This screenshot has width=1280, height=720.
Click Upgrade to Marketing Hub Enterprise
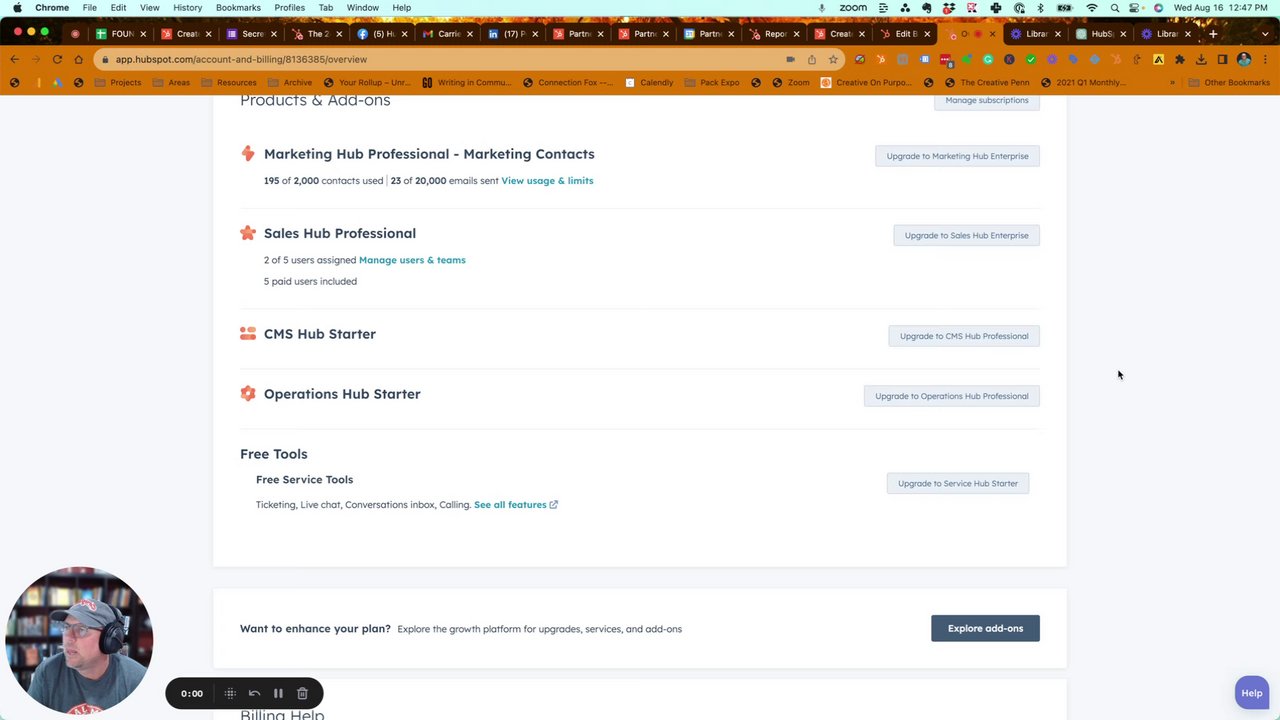[x=957, y=156]
